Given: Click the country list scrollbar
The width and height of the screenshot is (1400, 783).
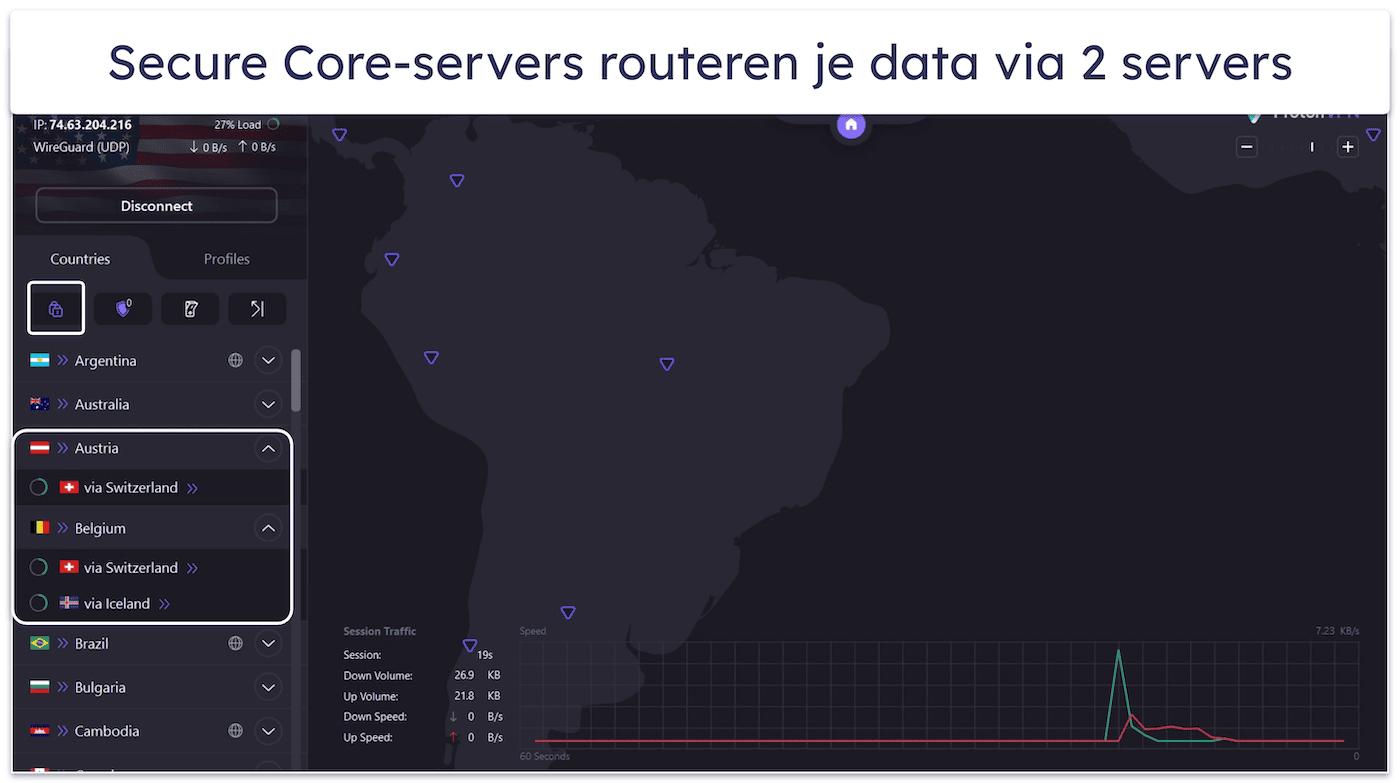Looking at the screenshot, I should 296,380.
